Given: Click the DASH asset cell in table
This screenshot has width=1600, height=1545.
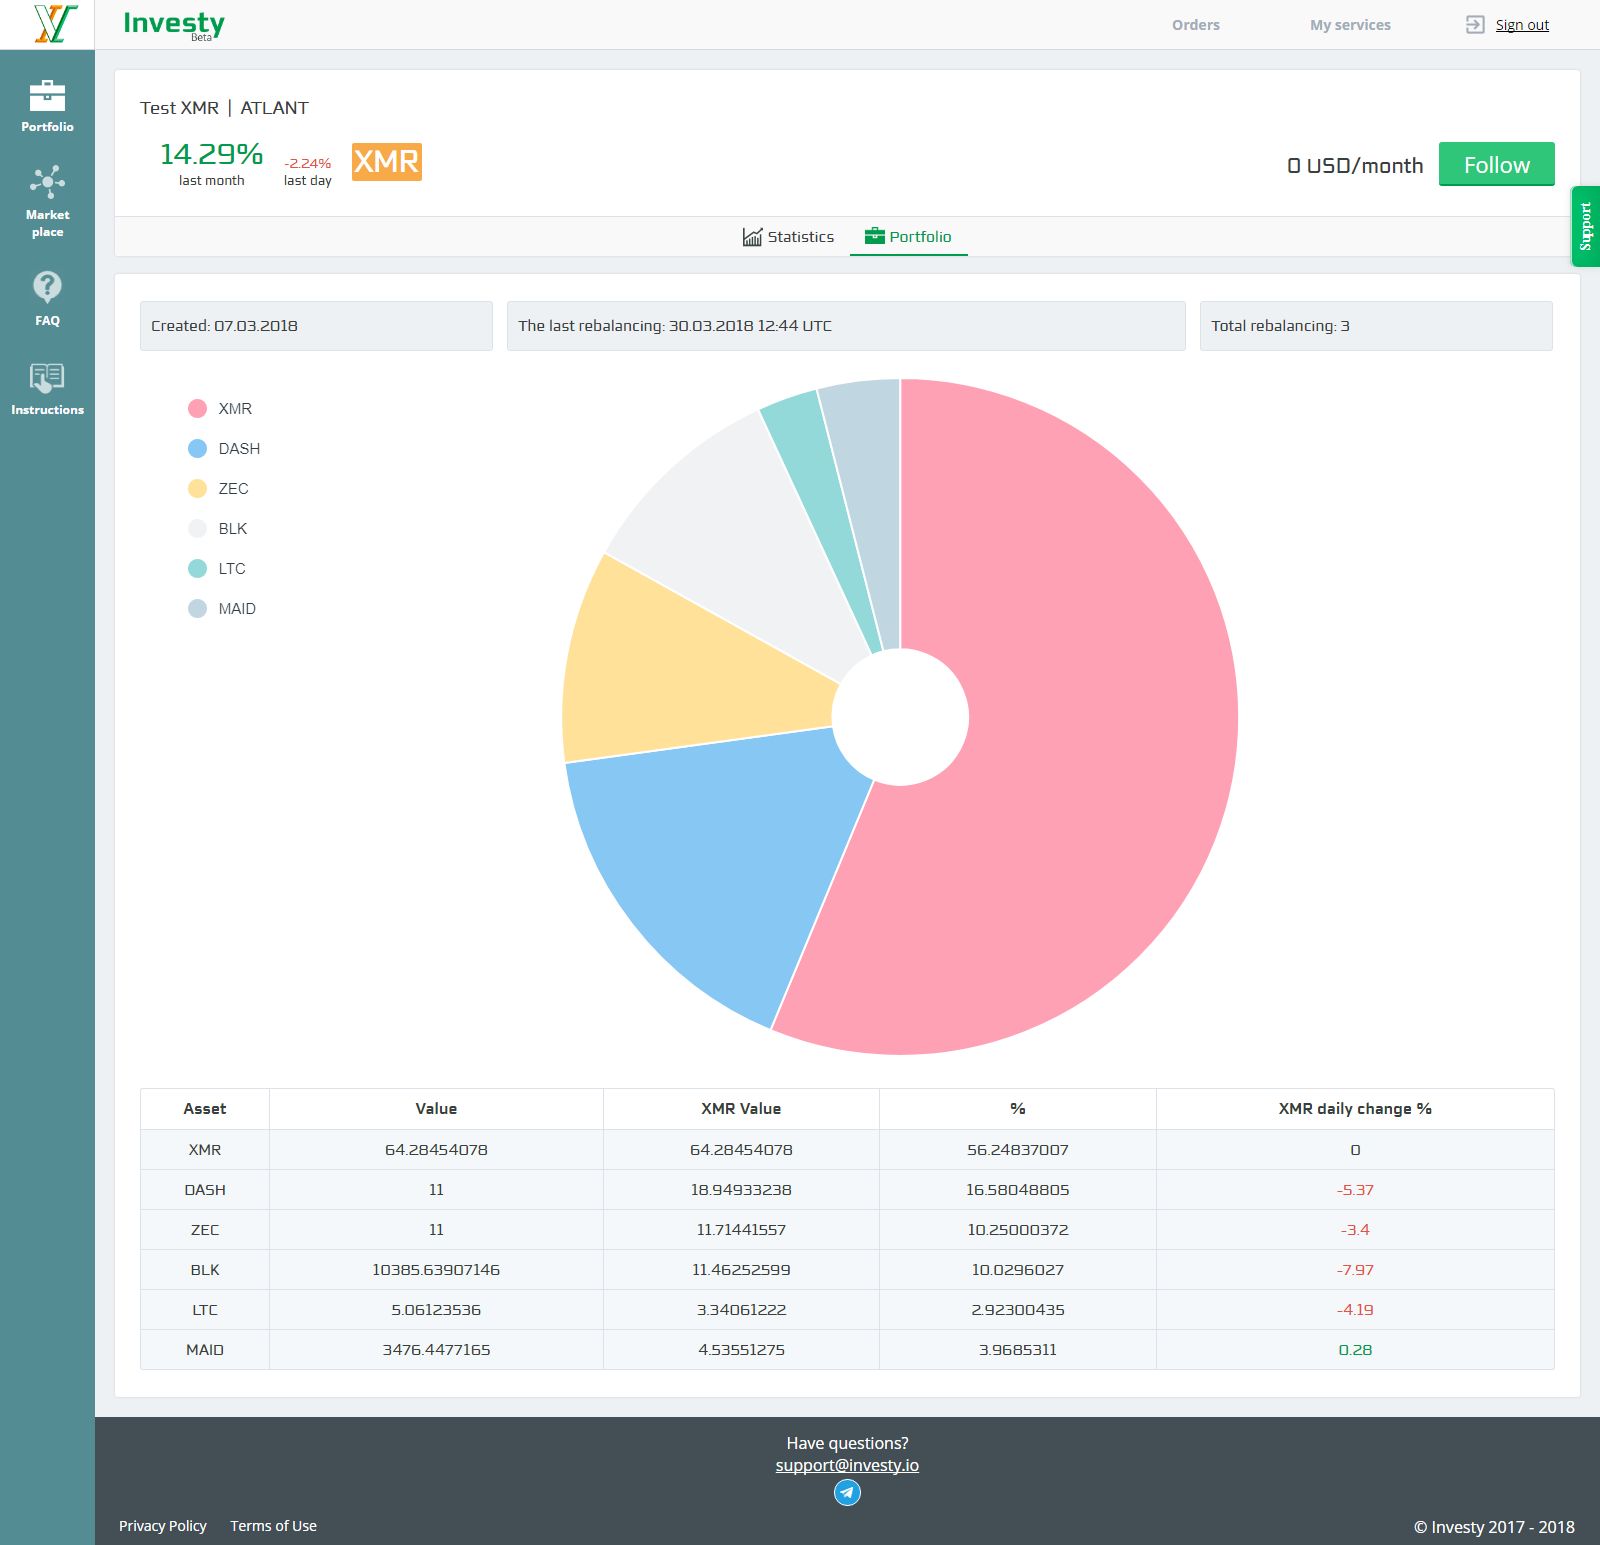Looking at the screenshot, I should pos(205,1190).
